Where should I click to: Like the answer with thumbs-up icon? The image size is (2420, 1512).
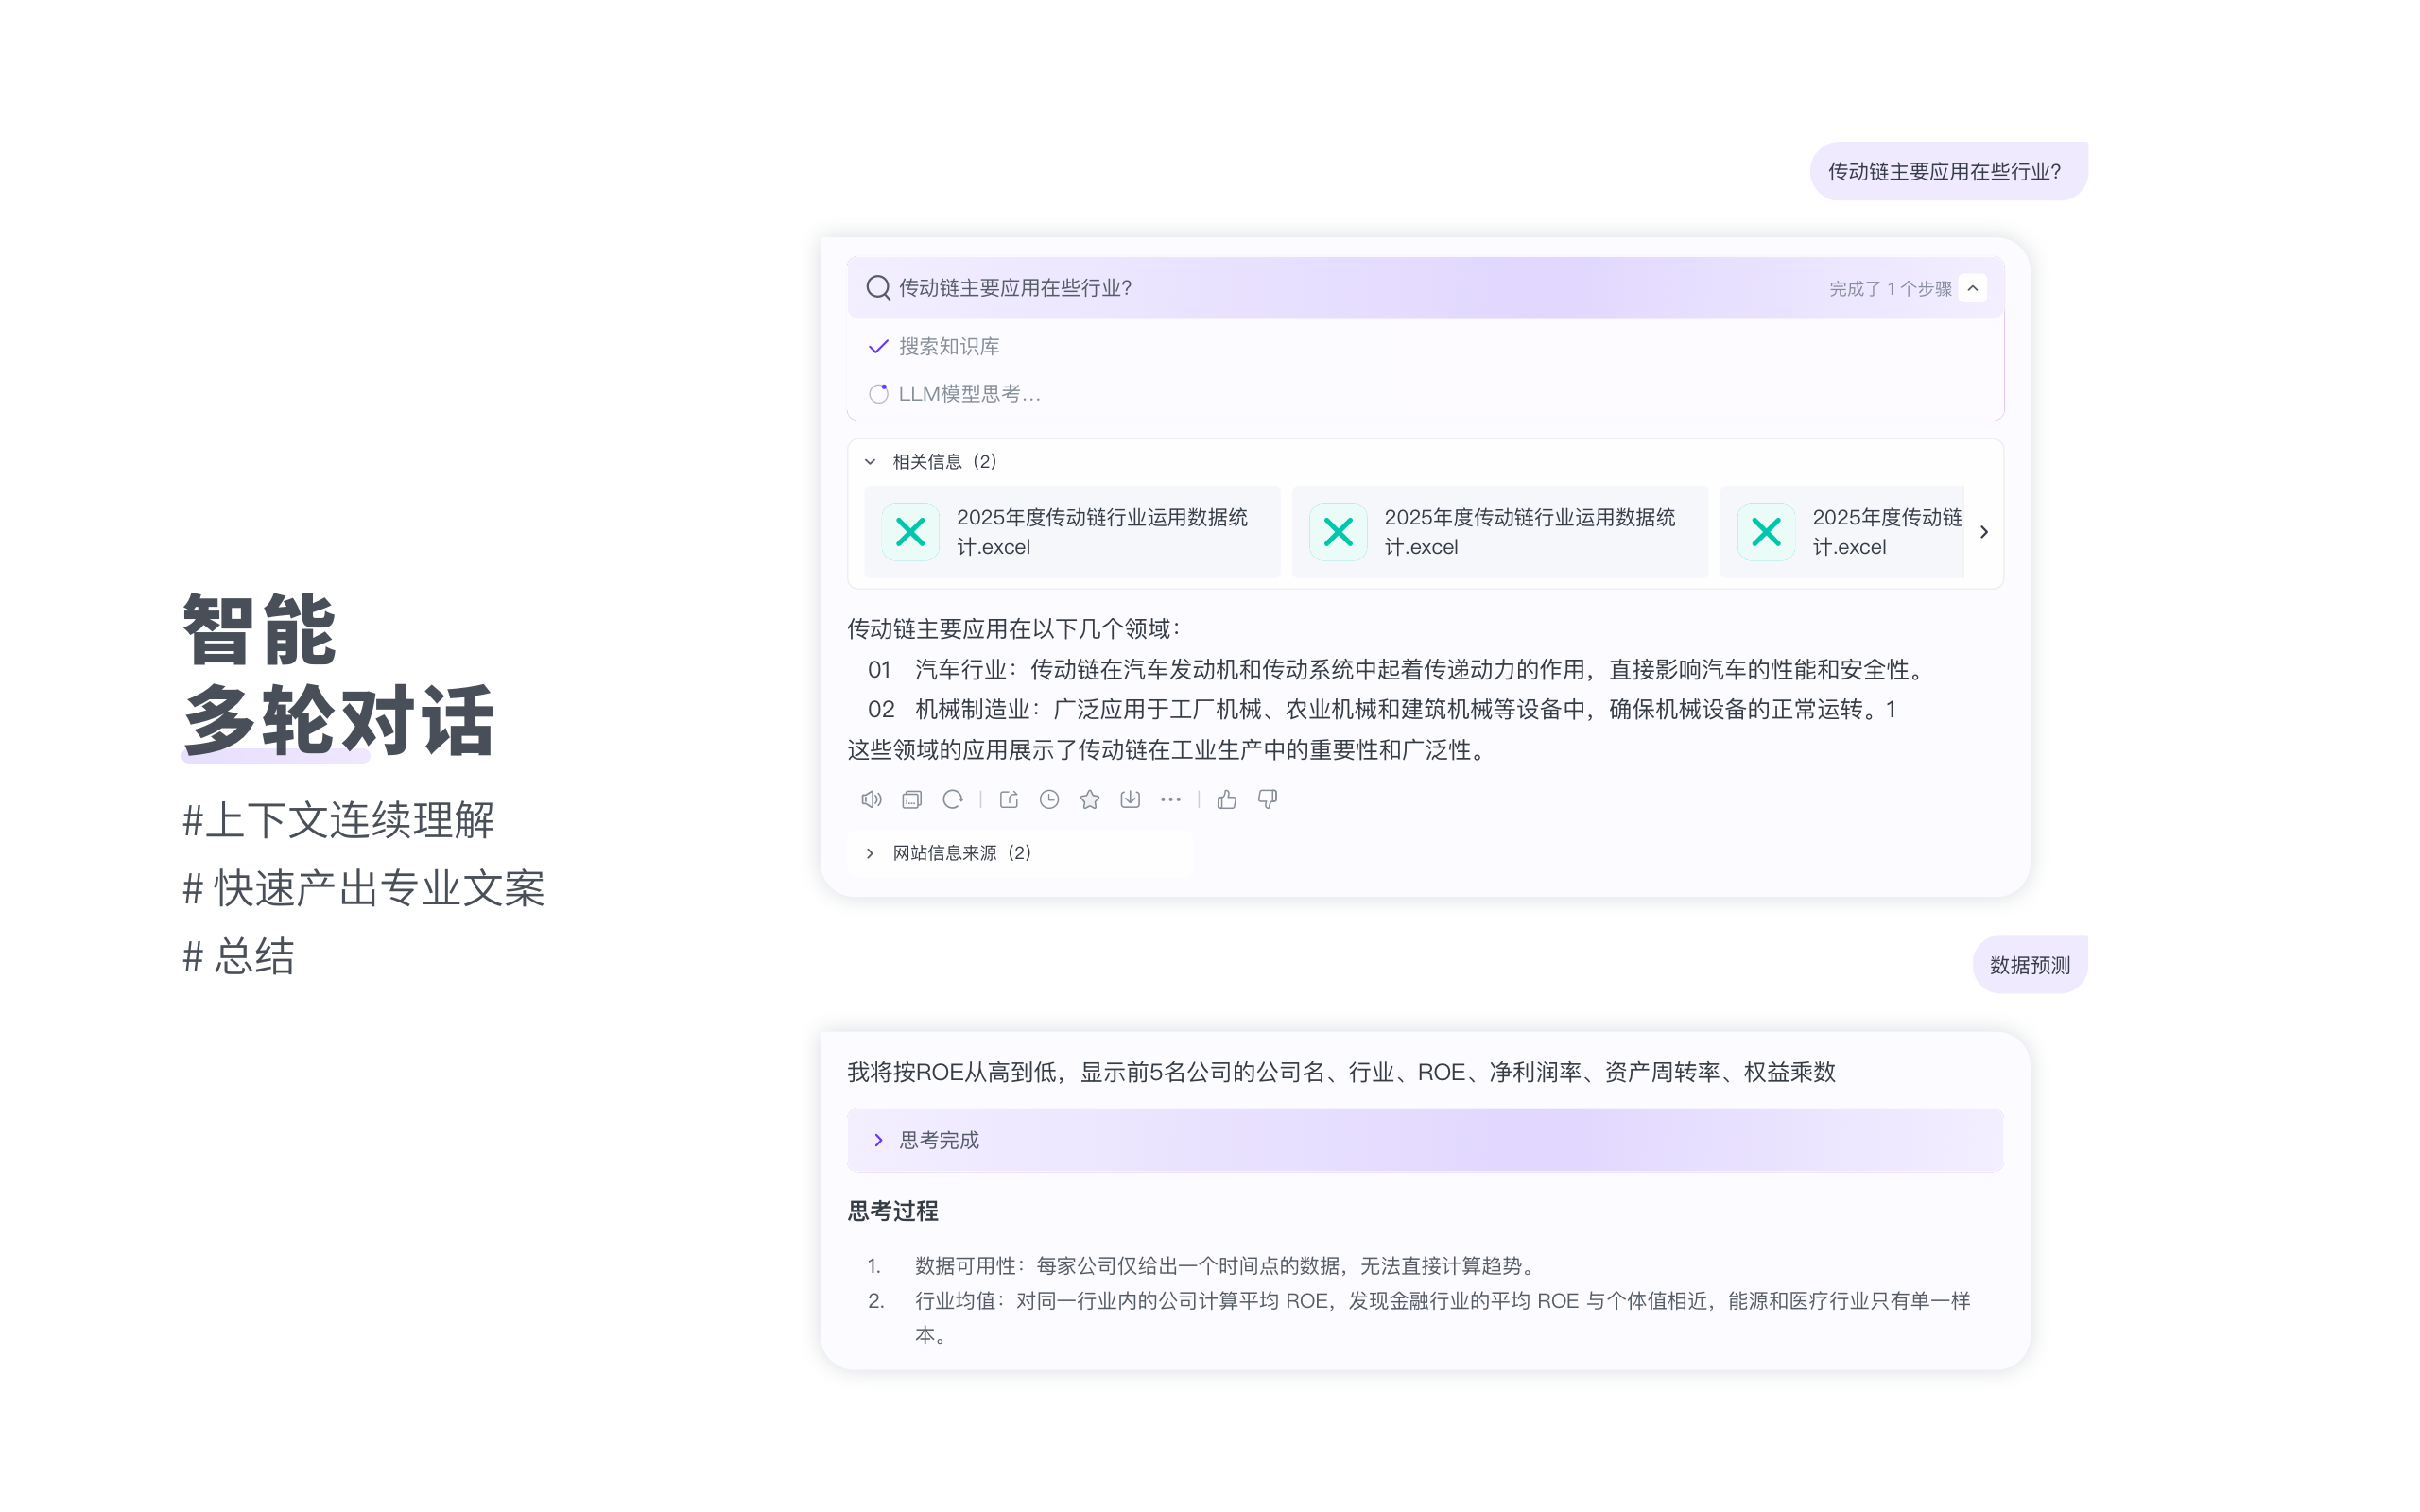click(1227, 799)
